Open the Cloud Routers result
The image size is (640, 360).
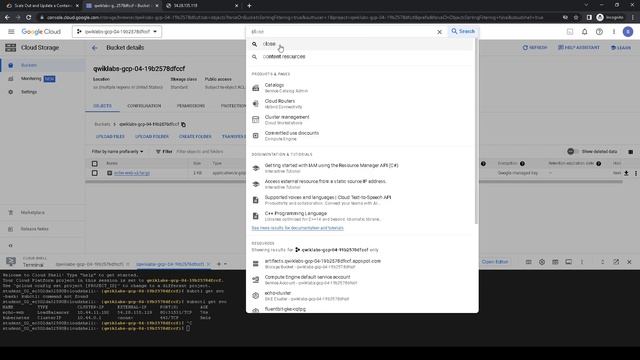coord(360,104)
